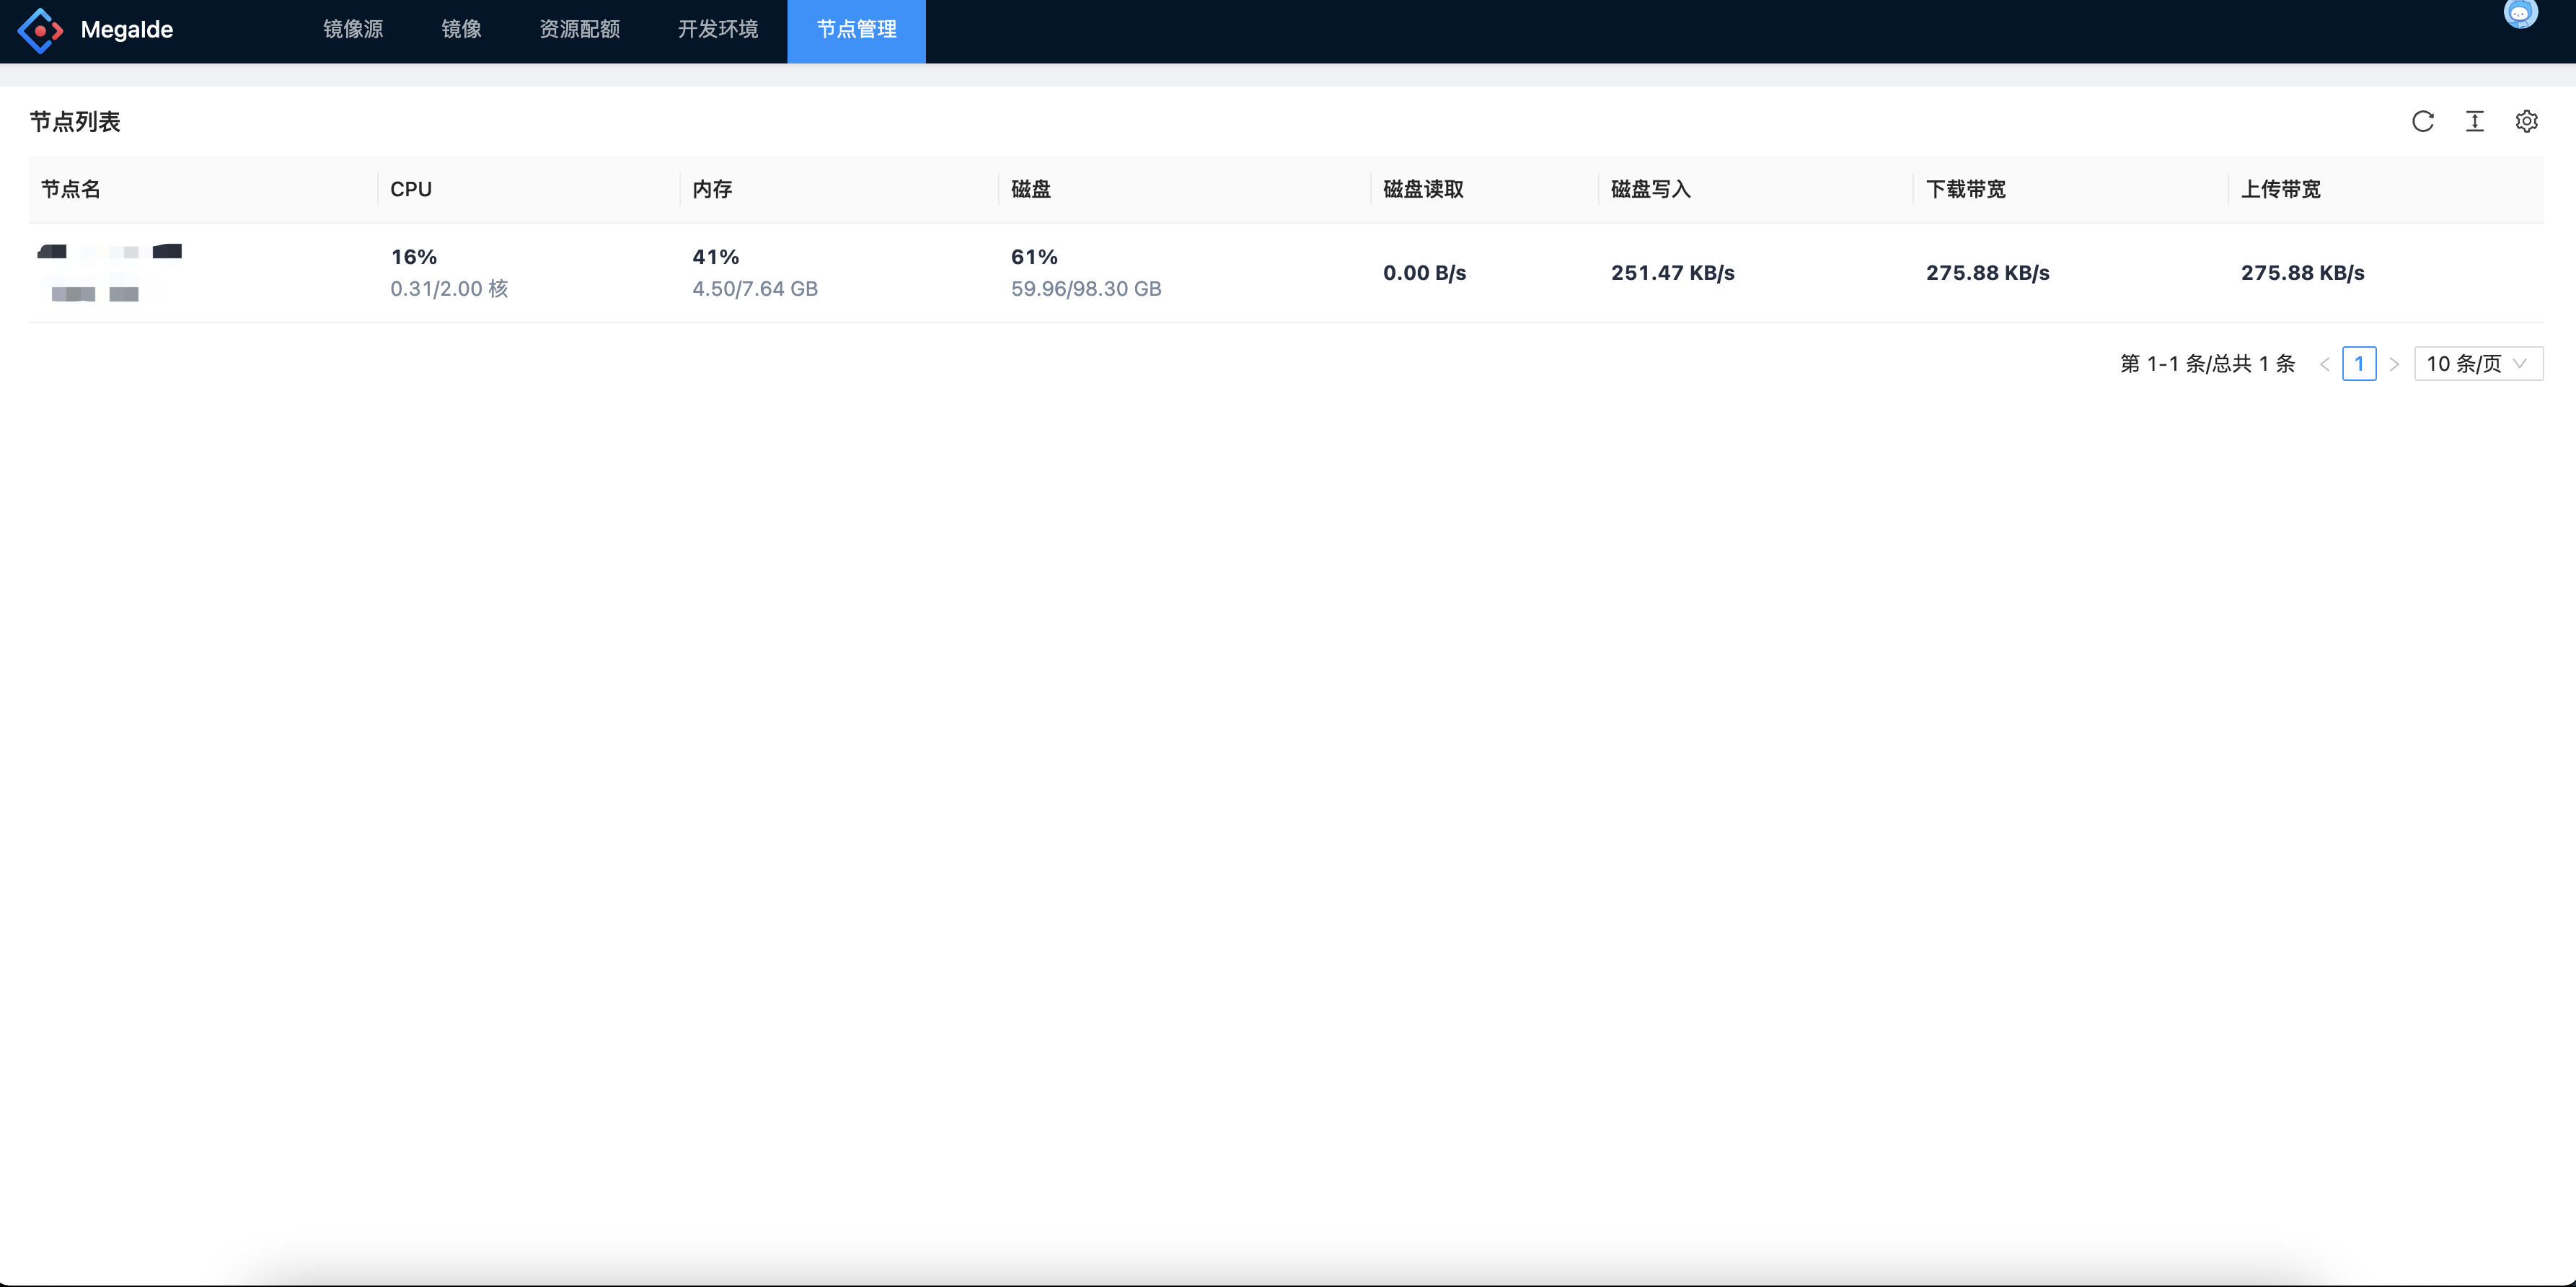Click the 内存 column header
This screenshot has height=1287, width=2576.
point(712,190)
